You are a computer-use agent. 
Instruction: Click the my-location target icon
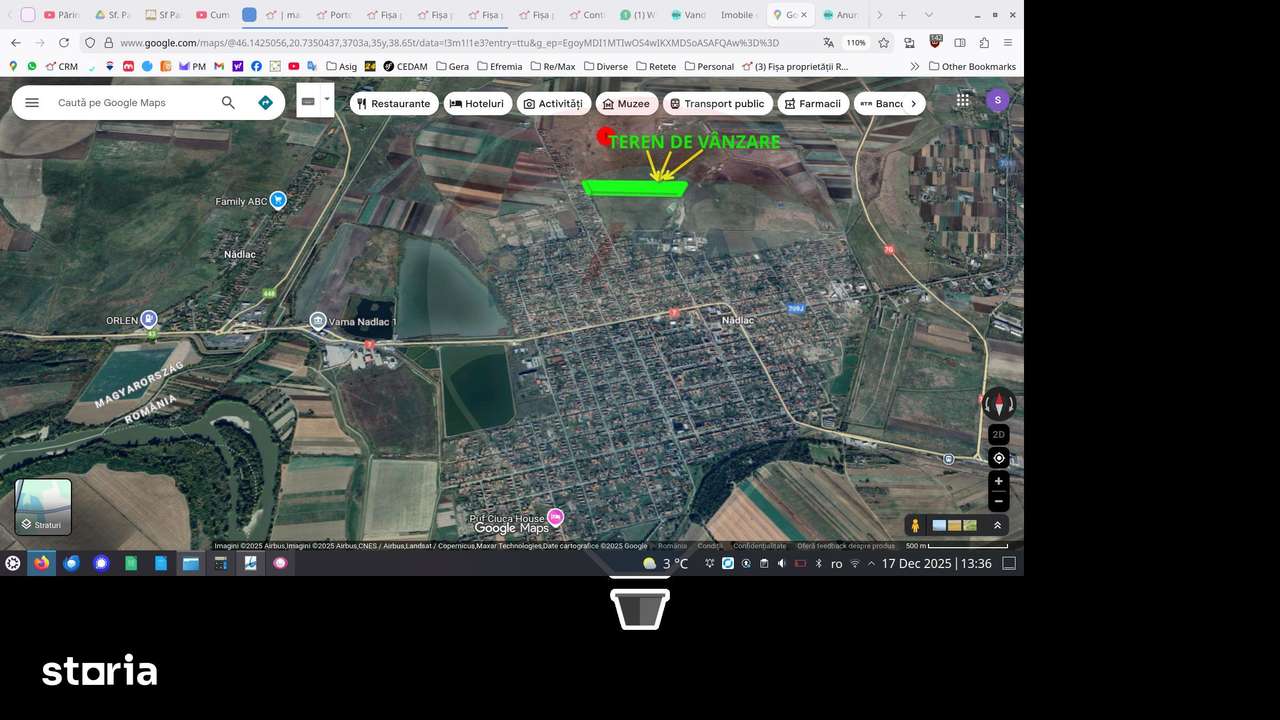(x=998, y=457)
